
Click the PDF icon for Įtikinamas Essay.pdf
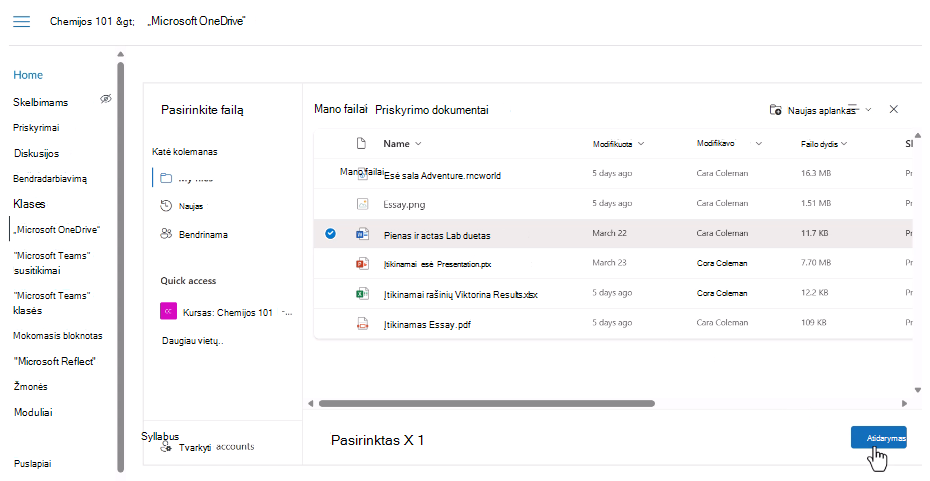click(362, 323)
